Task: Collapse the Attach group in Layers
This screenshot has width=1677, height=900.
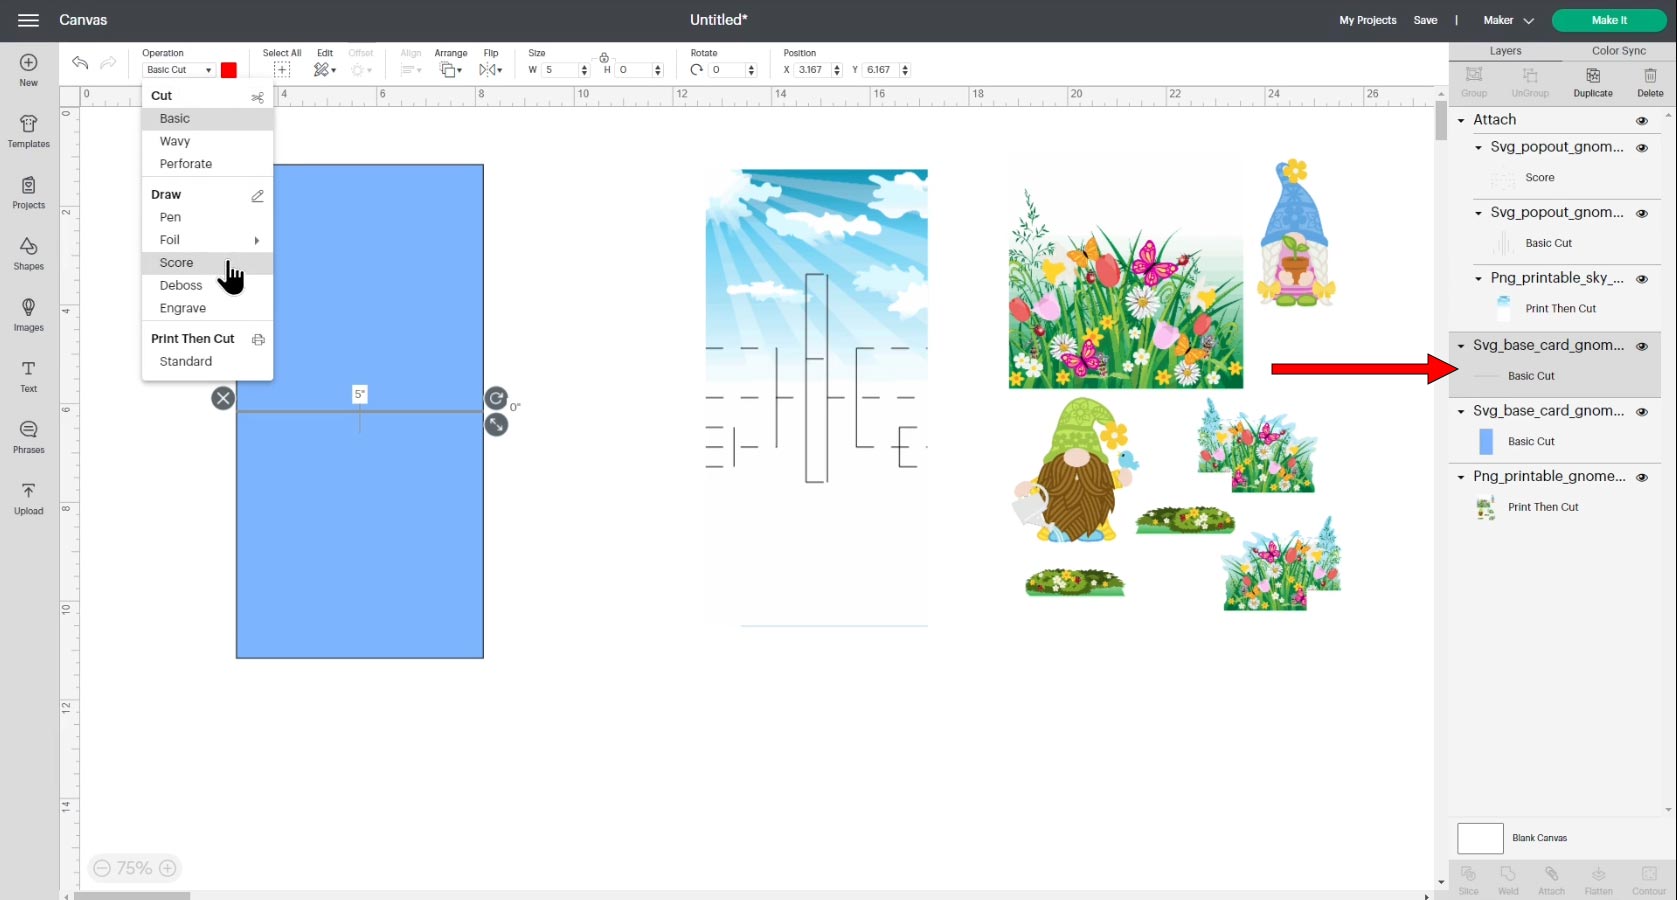Action: (1461, 120)
